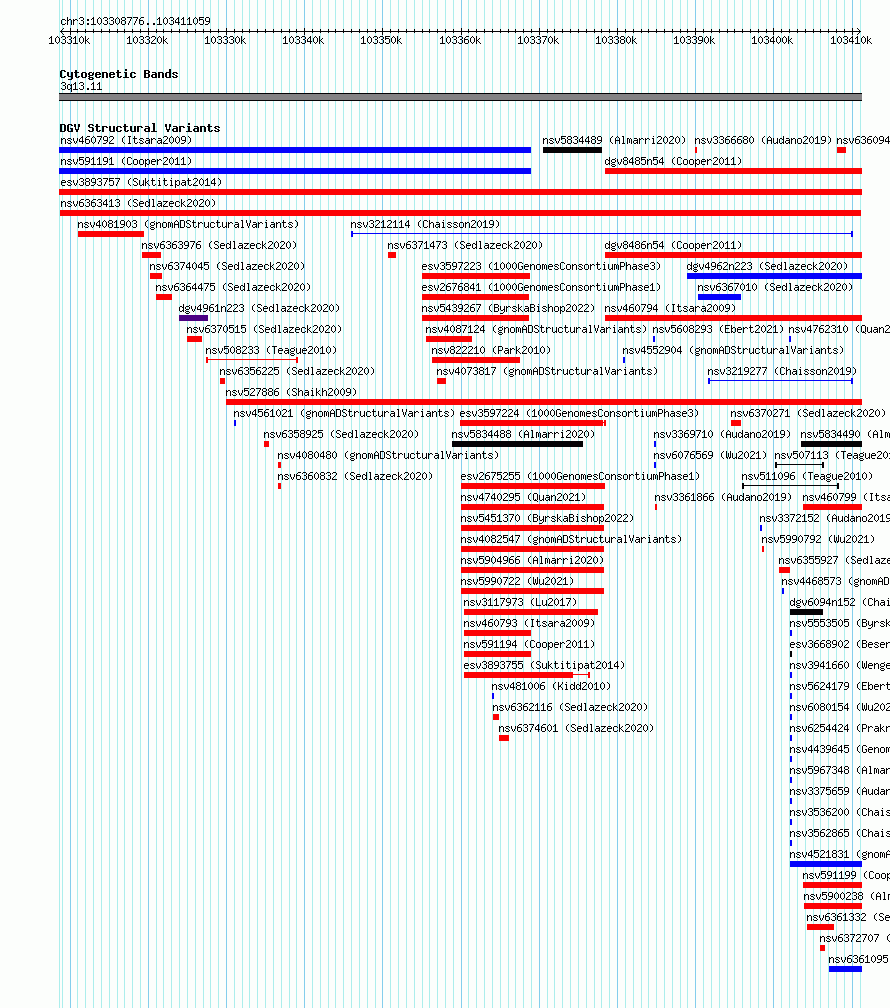Click the dgv4962n223 (Sedlazeck2020) label

[x=767, y=266]
